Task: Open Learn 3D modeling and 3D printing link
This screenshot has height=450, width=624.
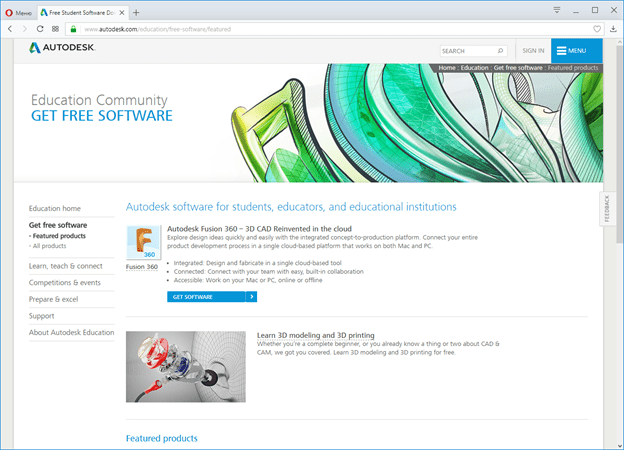Action: click(316, 335)
